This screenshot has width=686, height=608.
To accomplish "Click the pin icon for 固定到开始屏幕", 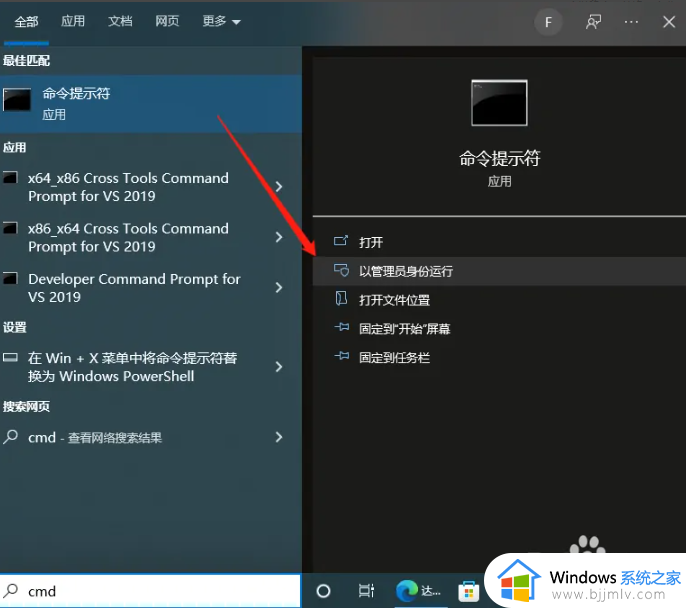I will tap(342, 327).
